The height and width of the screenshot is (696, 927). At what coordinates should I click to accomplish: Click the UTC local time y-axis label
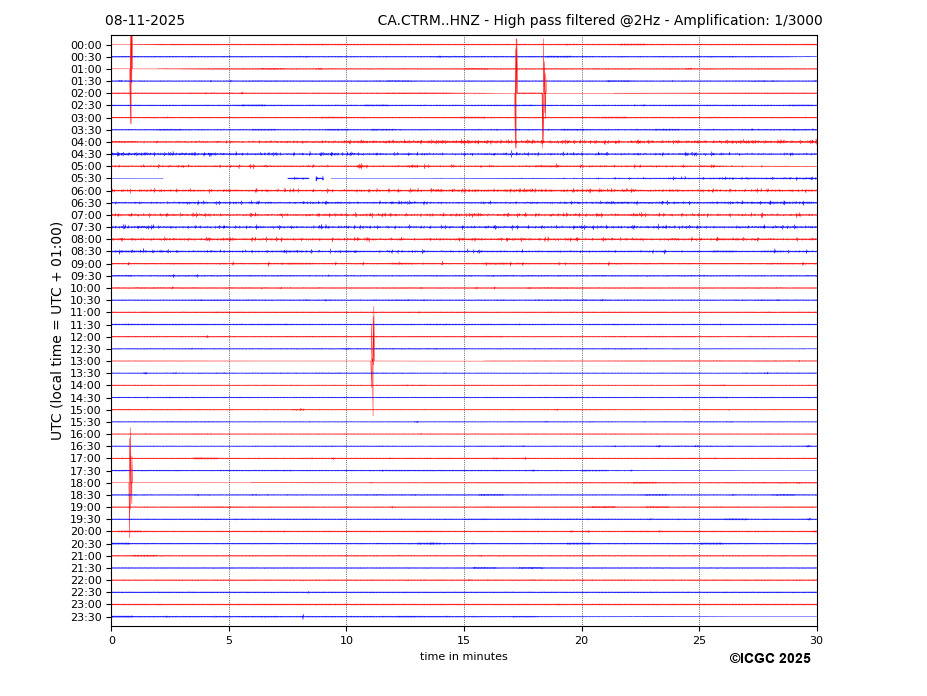coord(58,330)
